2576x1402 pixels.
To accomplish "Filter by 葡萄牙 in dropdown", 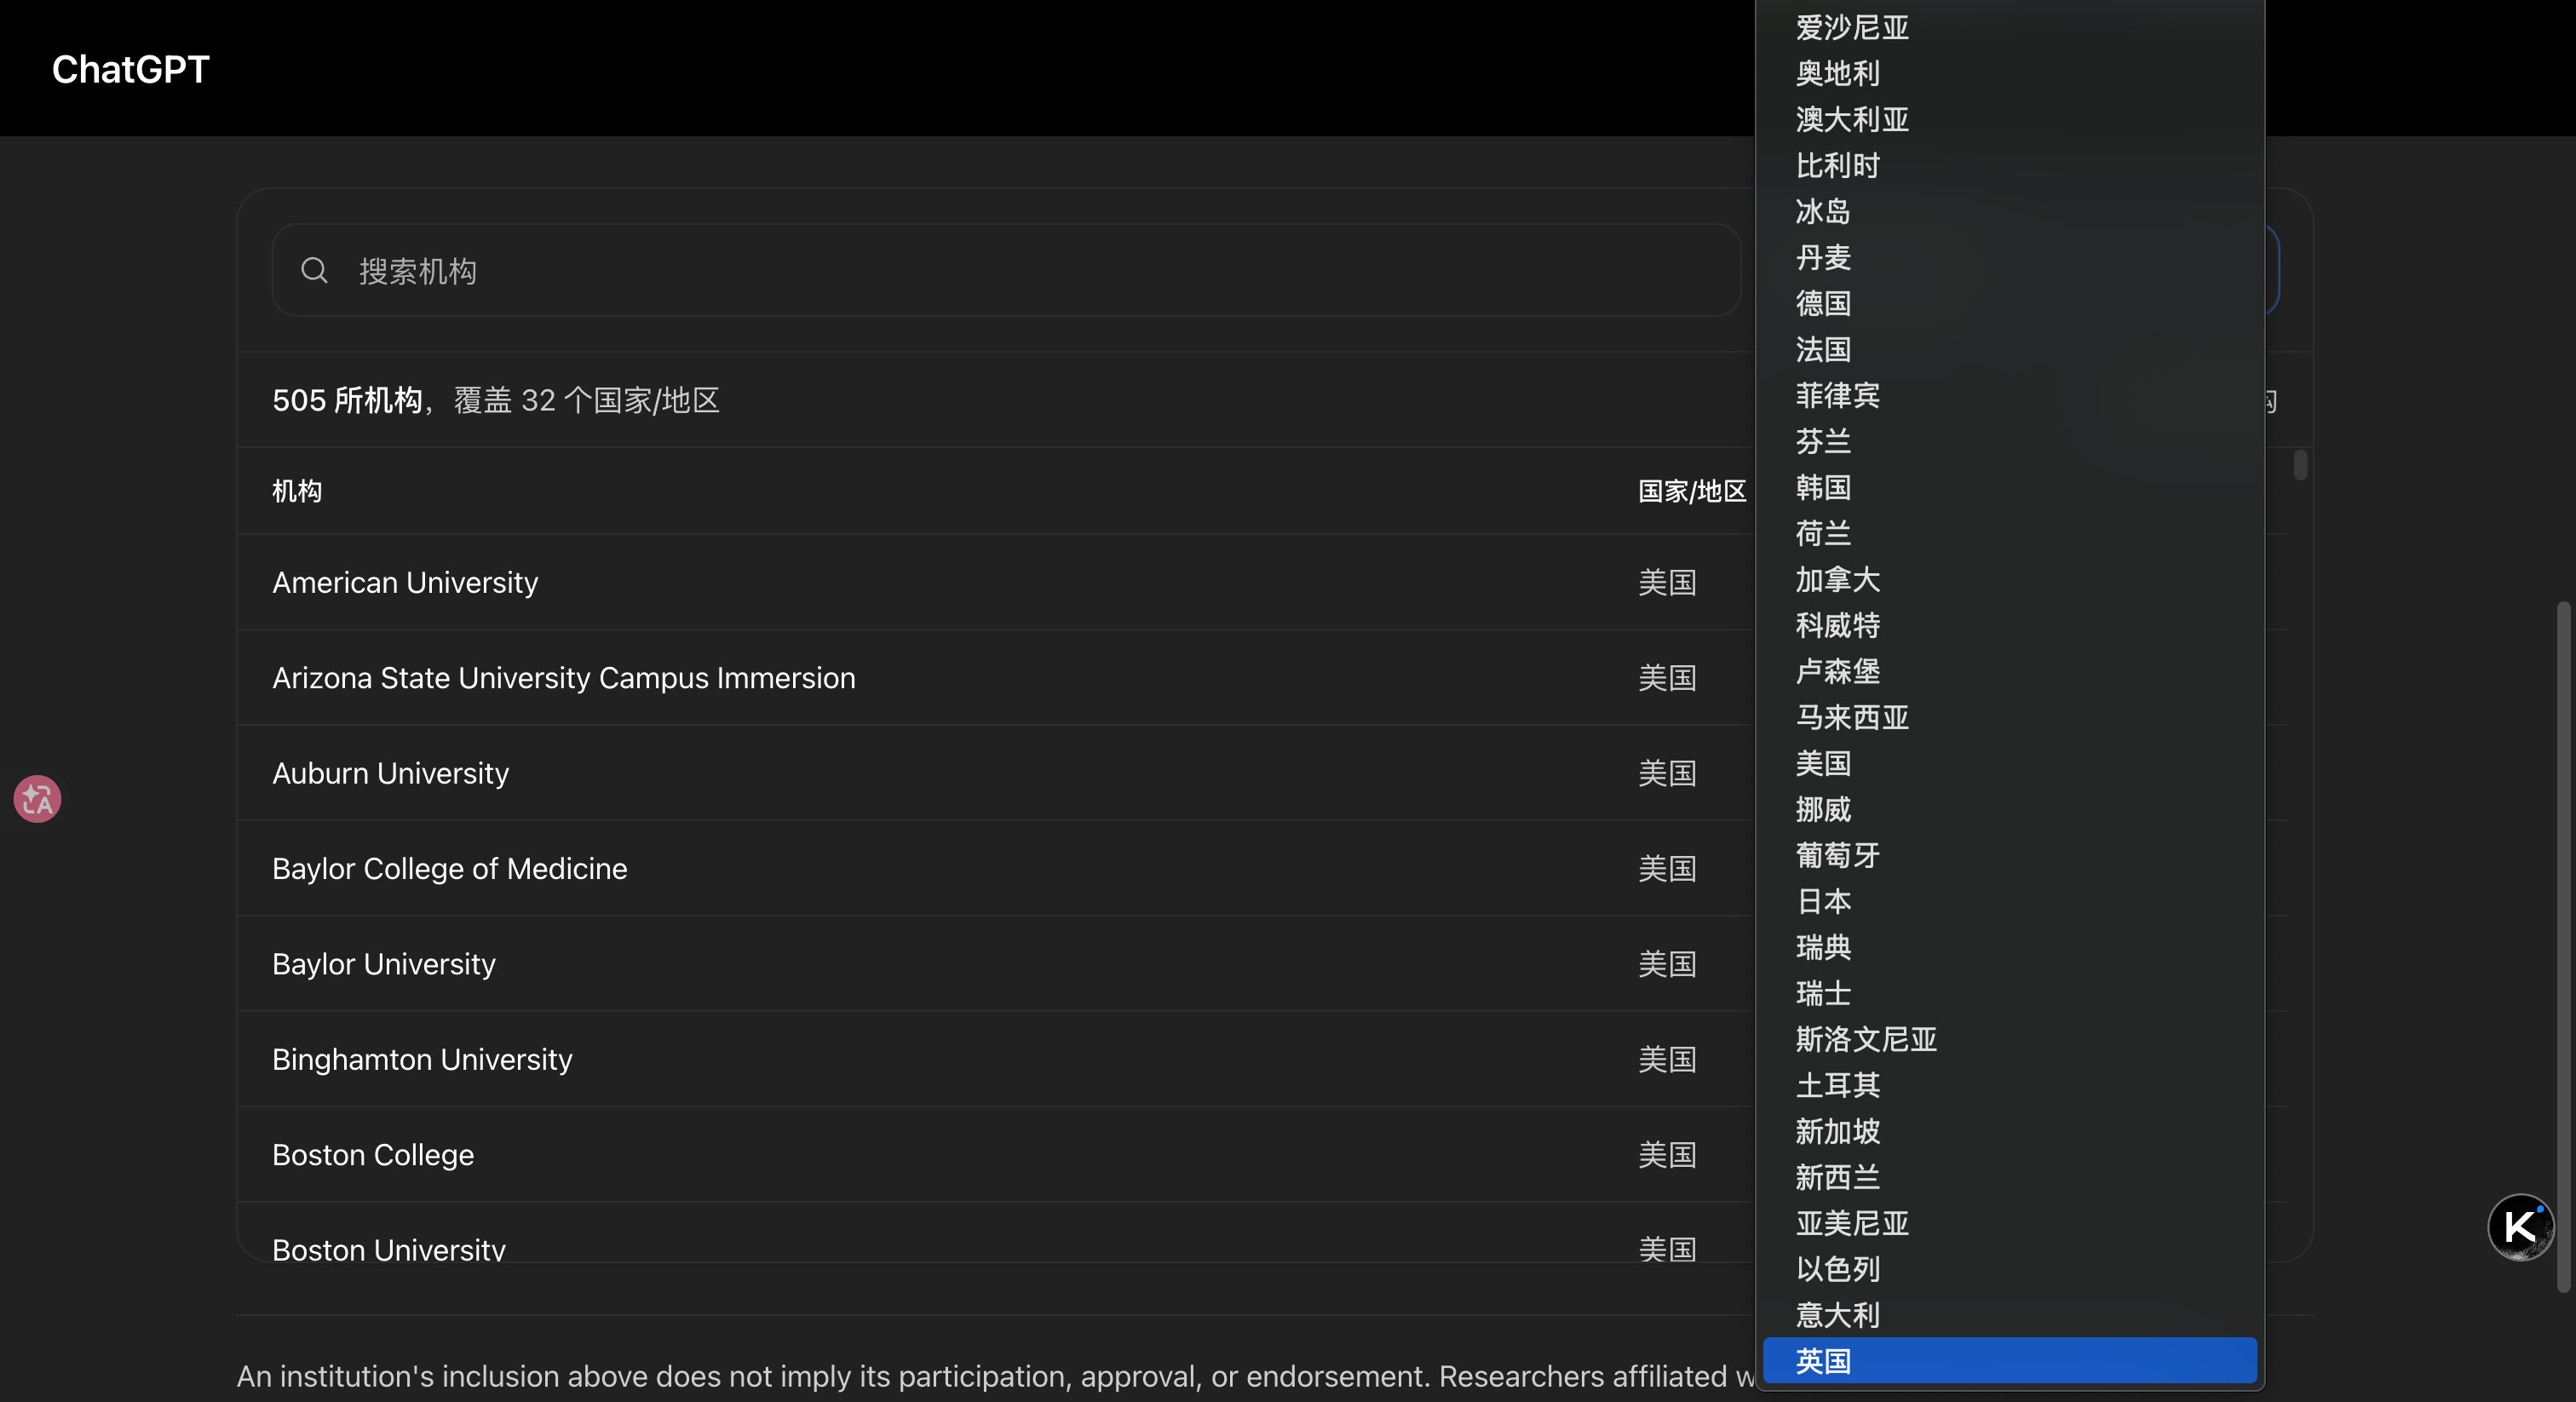I will [2010, 855].
